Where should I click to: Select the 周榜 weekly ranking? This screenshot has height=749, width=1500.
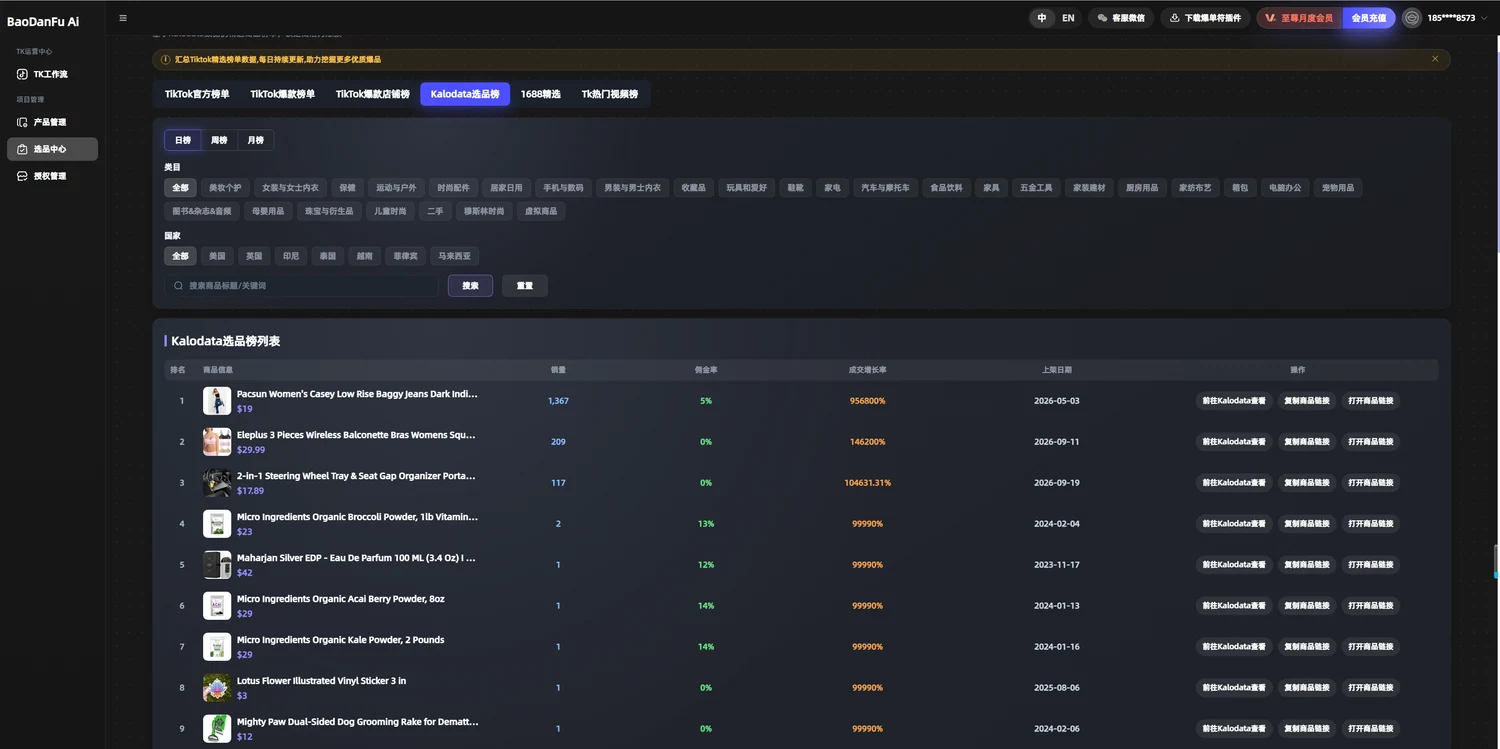(x=219, y=140)
